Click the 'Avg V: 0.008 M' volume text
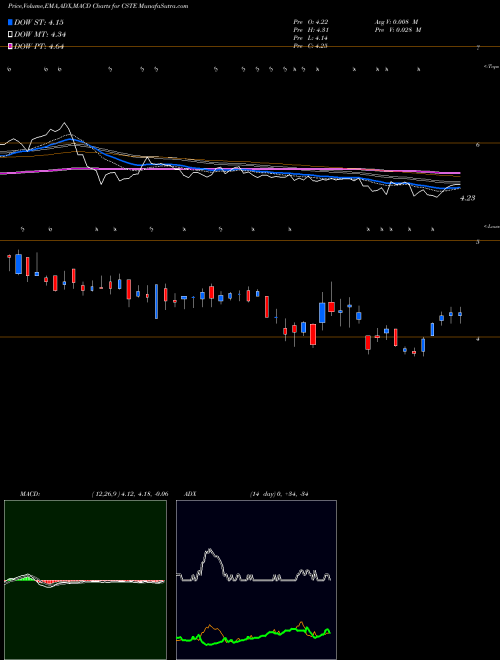 [396, 22]
